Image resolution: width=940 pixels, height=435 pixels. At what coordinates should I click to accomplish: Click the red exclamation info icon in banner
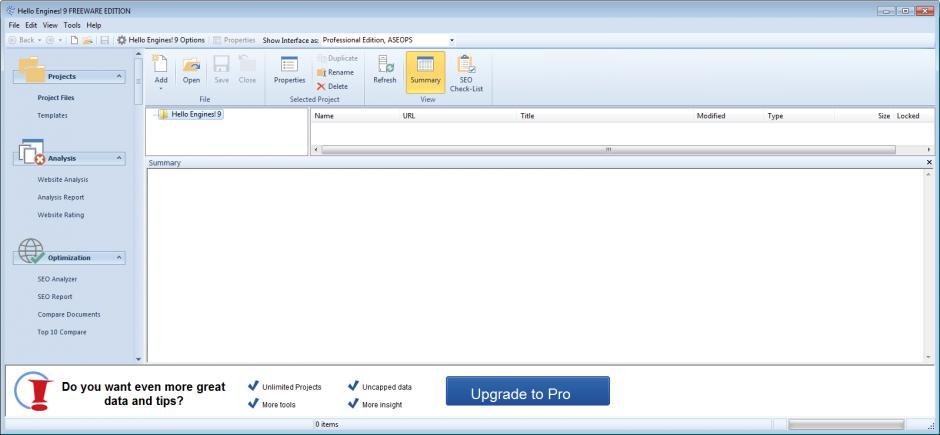(35, 392)
